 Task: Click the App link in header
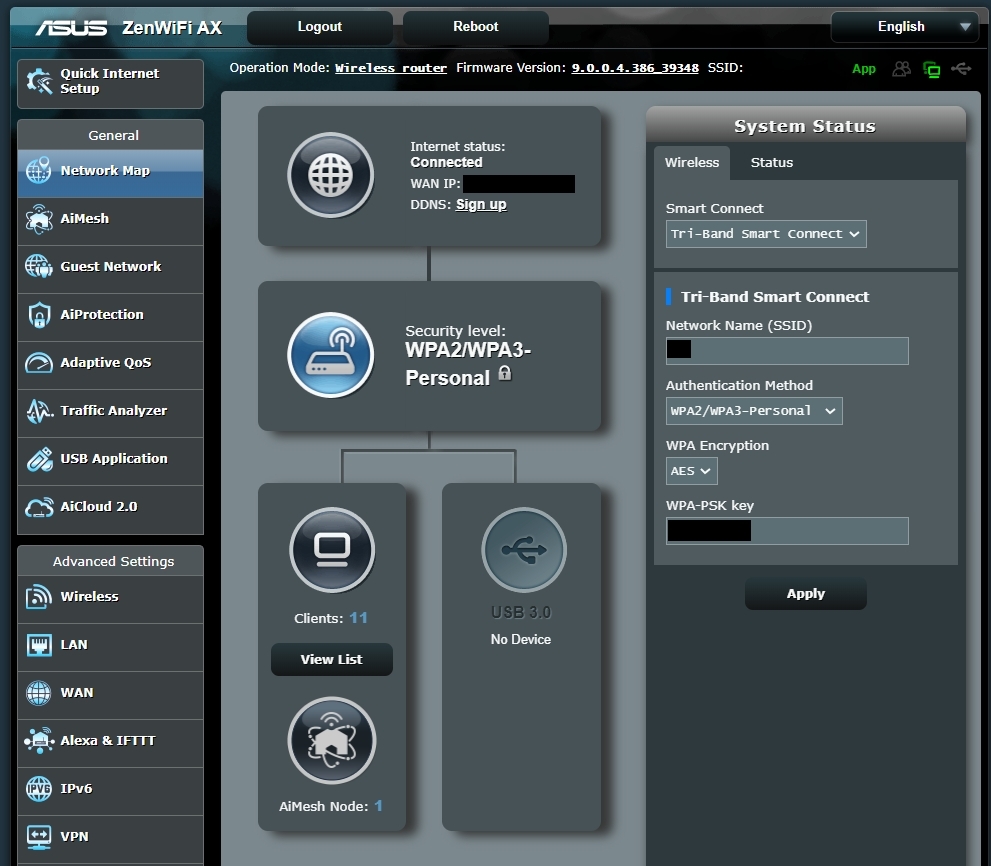863,68
